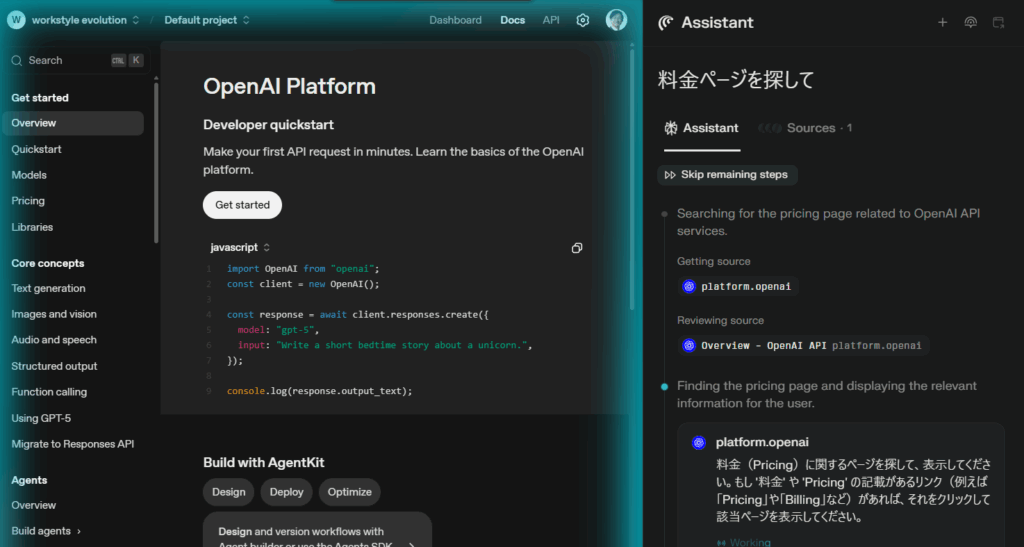Change the javascript code language dropdown
The height and width of the screenshot is (547, 1024).
pos(240,247)
